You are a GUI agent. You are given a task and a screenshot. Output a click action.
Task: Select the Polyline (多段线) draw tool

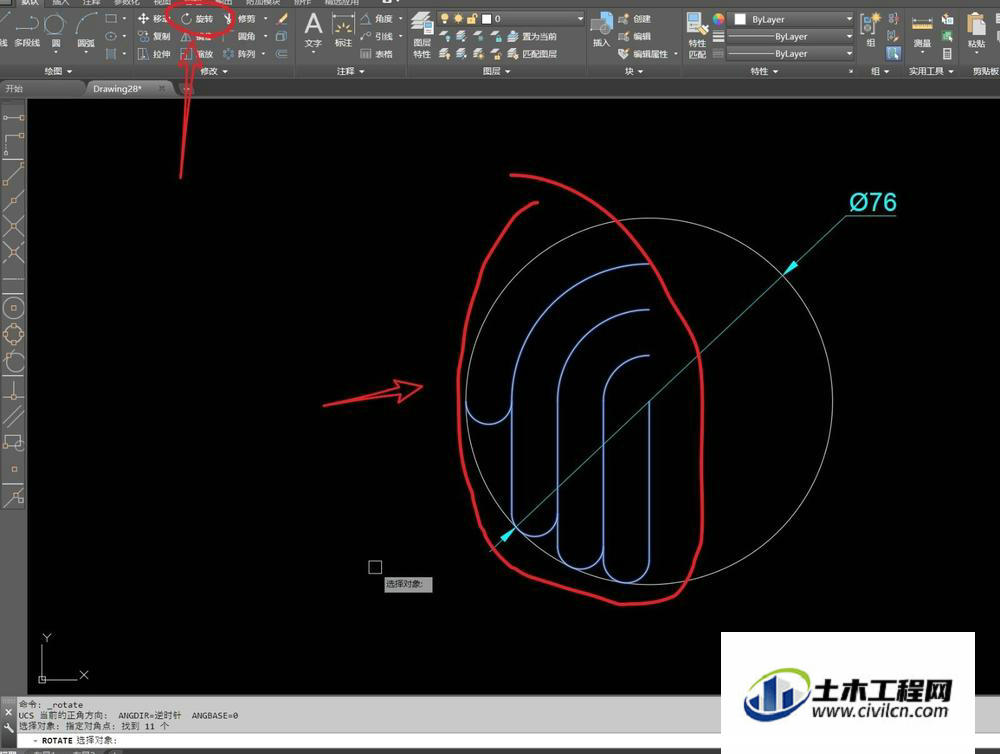coord(26,29)
